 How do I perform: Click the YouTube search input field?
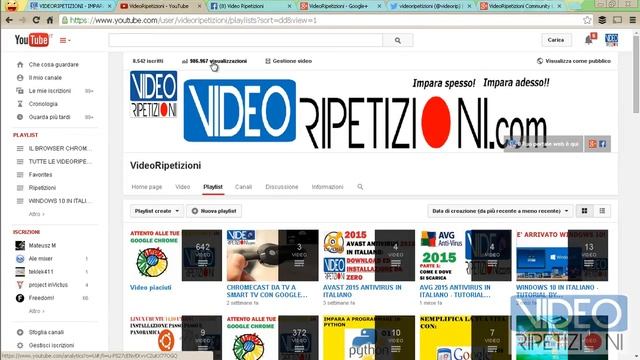(246, 40)
